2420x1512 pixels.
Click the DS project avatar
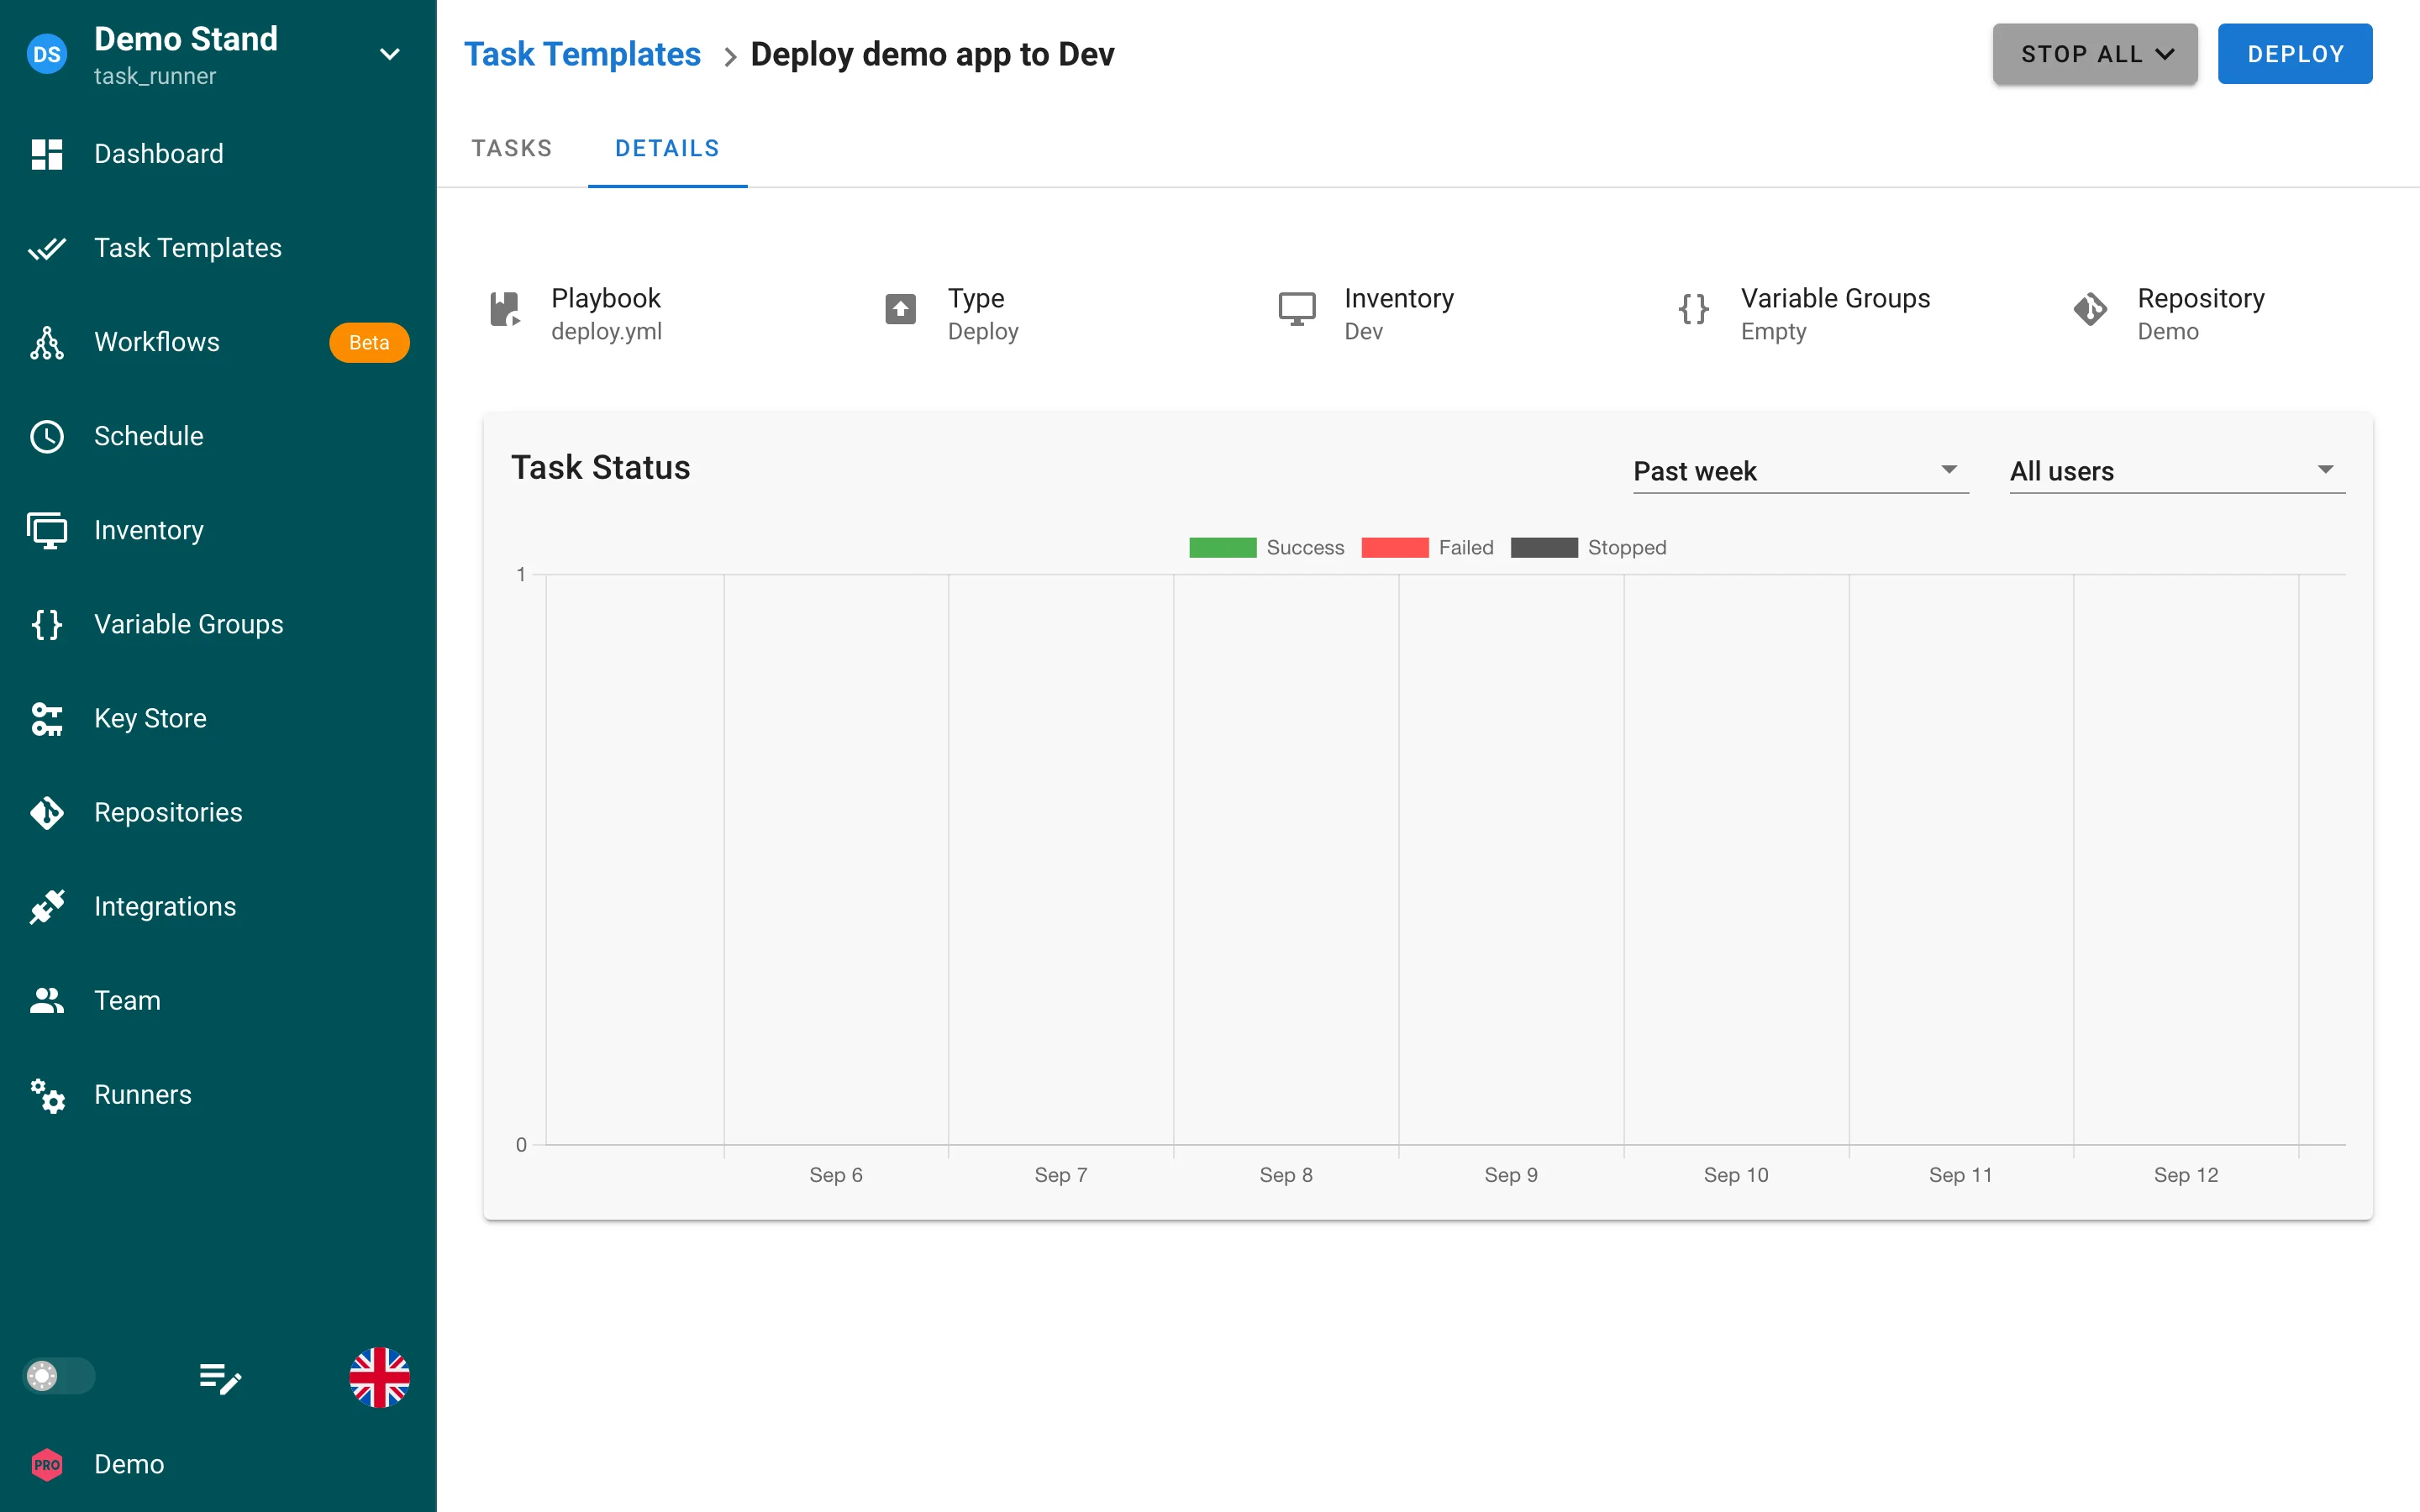tap(47, 54)
